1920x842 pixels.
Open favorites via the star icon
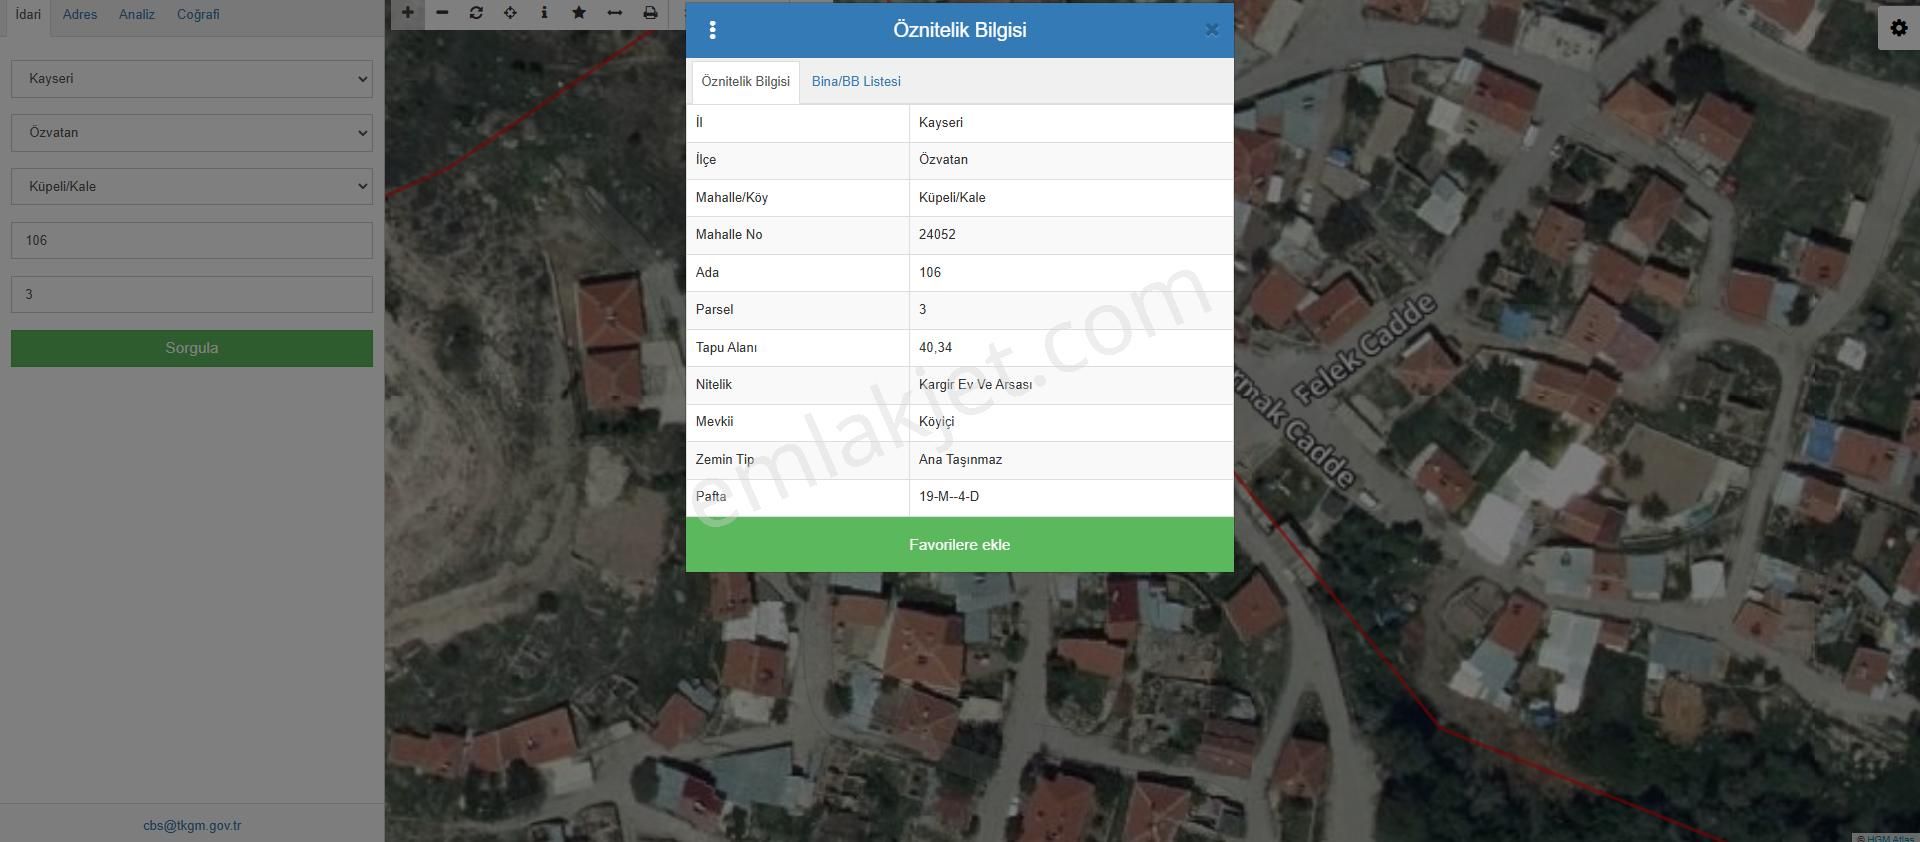point(579,13)
